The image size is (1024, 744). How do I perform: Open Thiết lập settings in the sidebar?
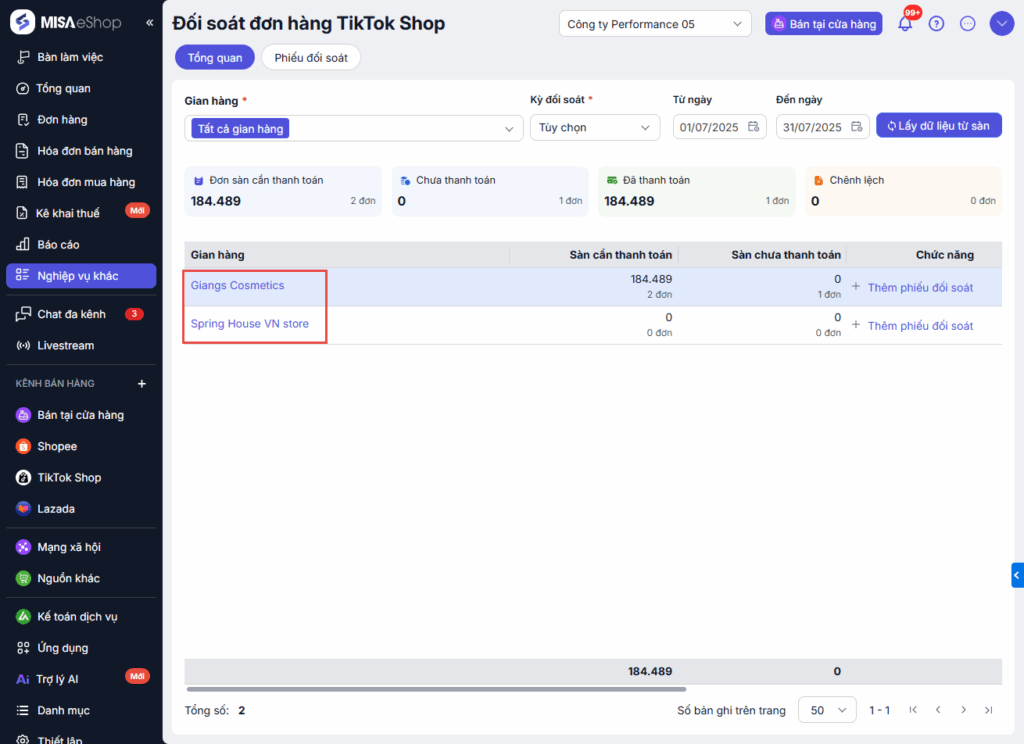tap(59, 739)
